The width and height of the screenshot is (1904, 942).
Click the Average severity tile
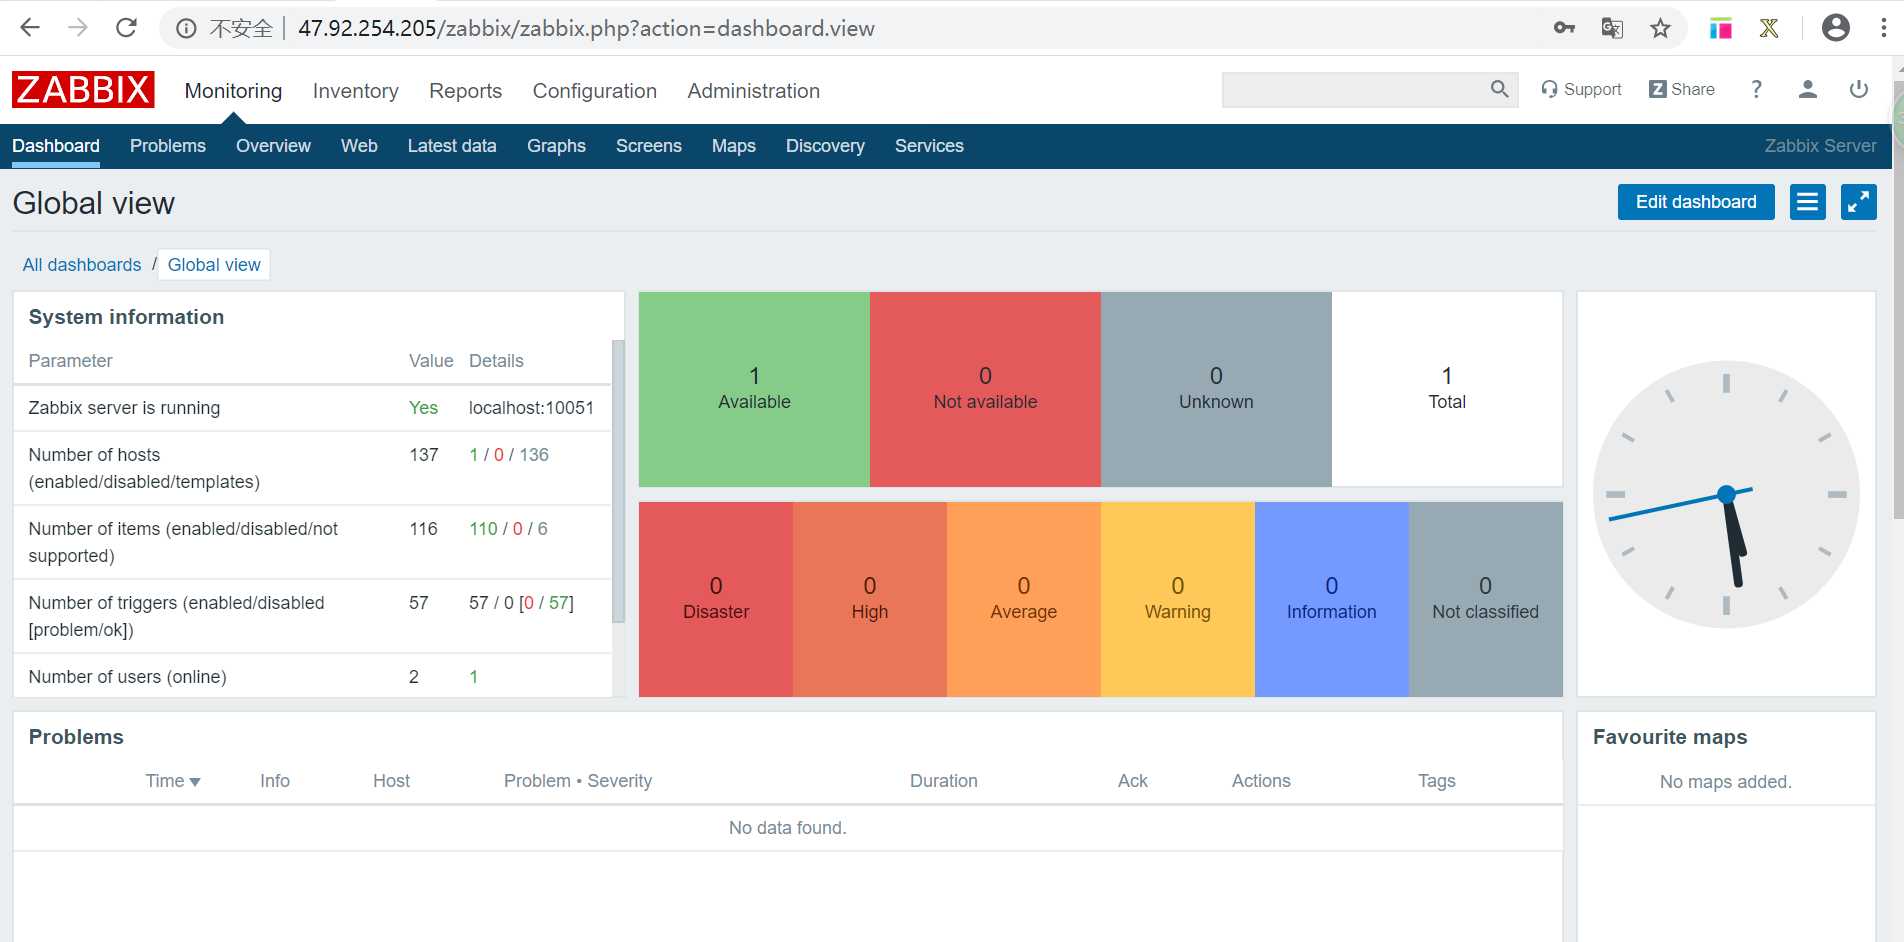pos(1024,599)
